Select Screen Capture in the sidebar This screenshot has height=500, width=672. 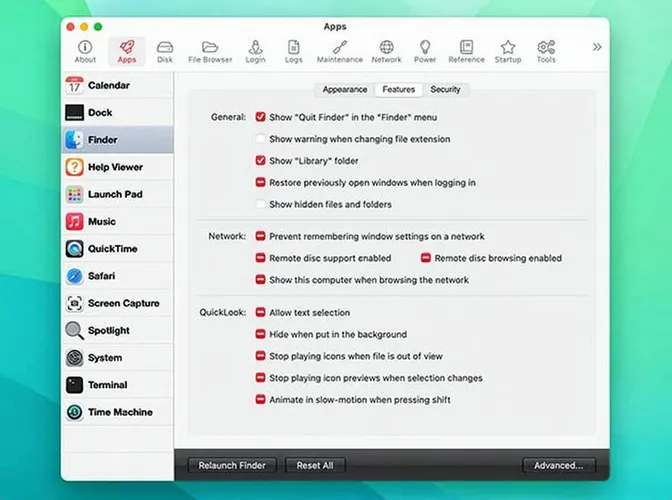118,303
